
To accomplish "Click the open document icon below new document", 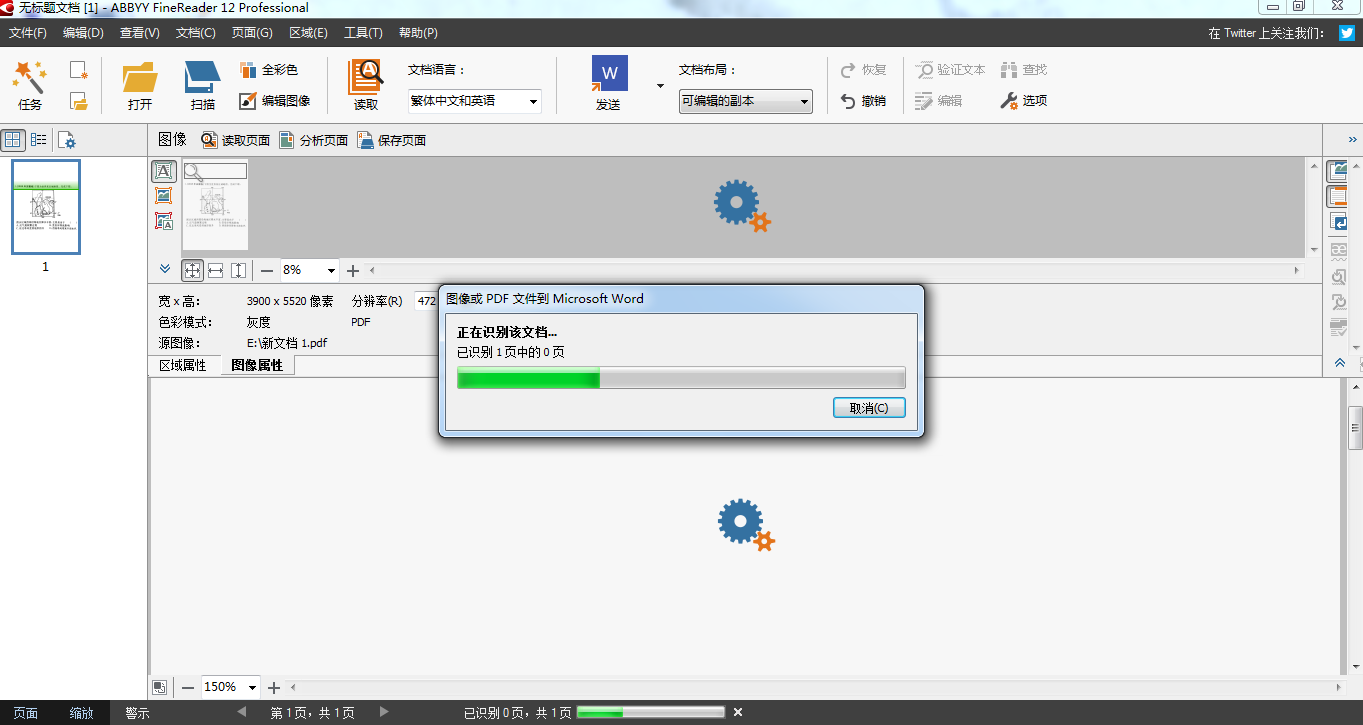I will pos(78,101).
